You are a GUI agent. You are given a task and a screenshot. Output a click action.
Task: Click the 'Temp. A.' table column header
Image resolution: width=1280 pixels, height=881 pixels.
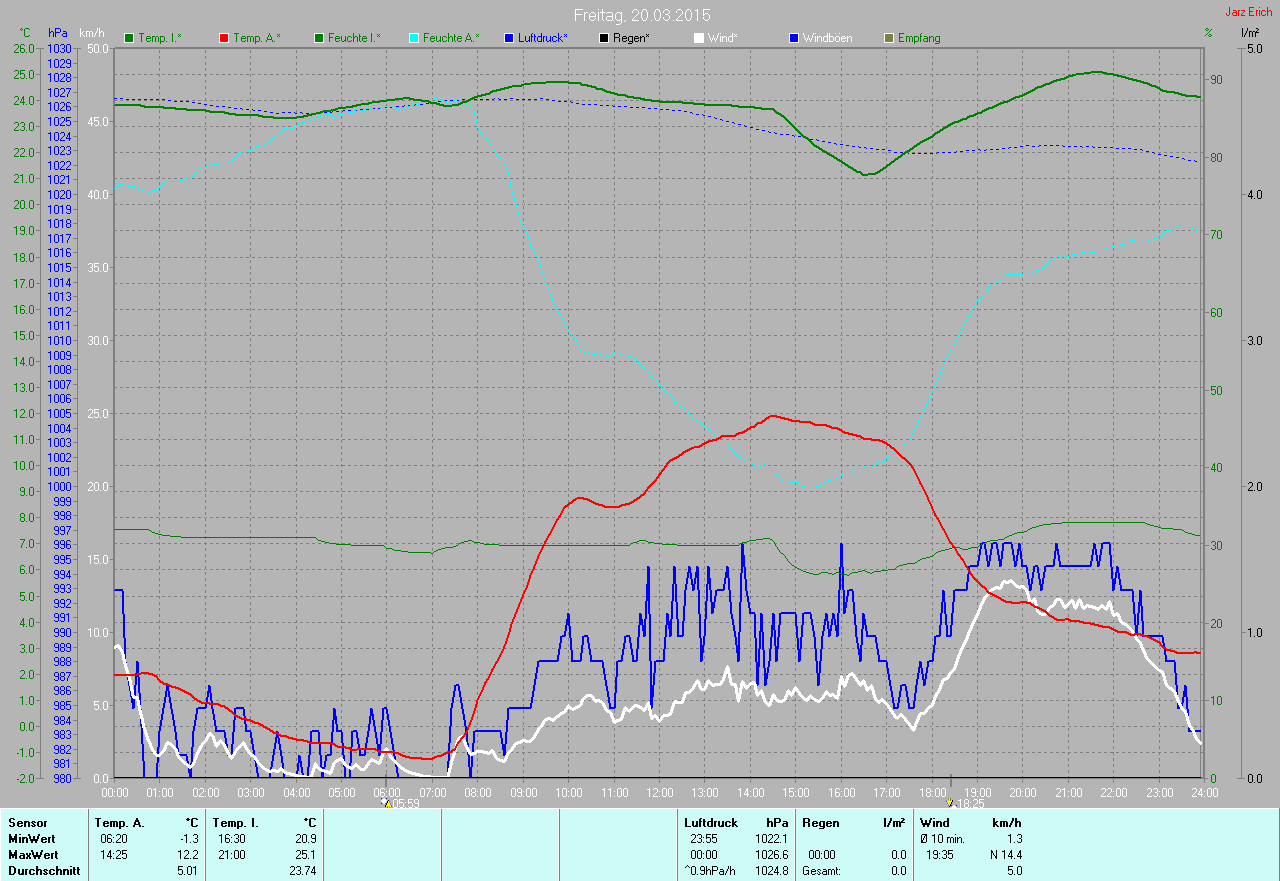coord(119,823)
